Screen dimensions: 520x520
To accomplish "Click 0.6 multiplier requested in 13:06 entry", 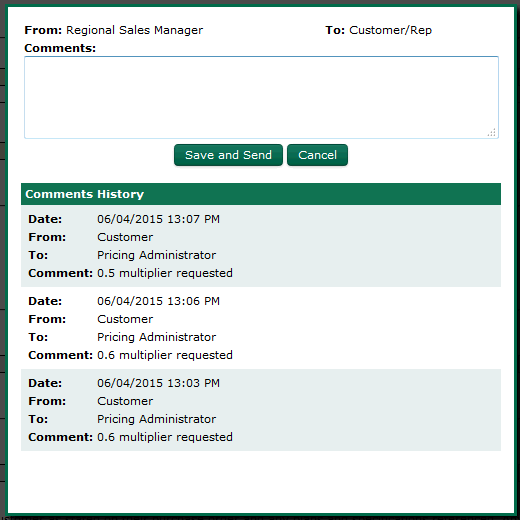I will coord(165,355).
